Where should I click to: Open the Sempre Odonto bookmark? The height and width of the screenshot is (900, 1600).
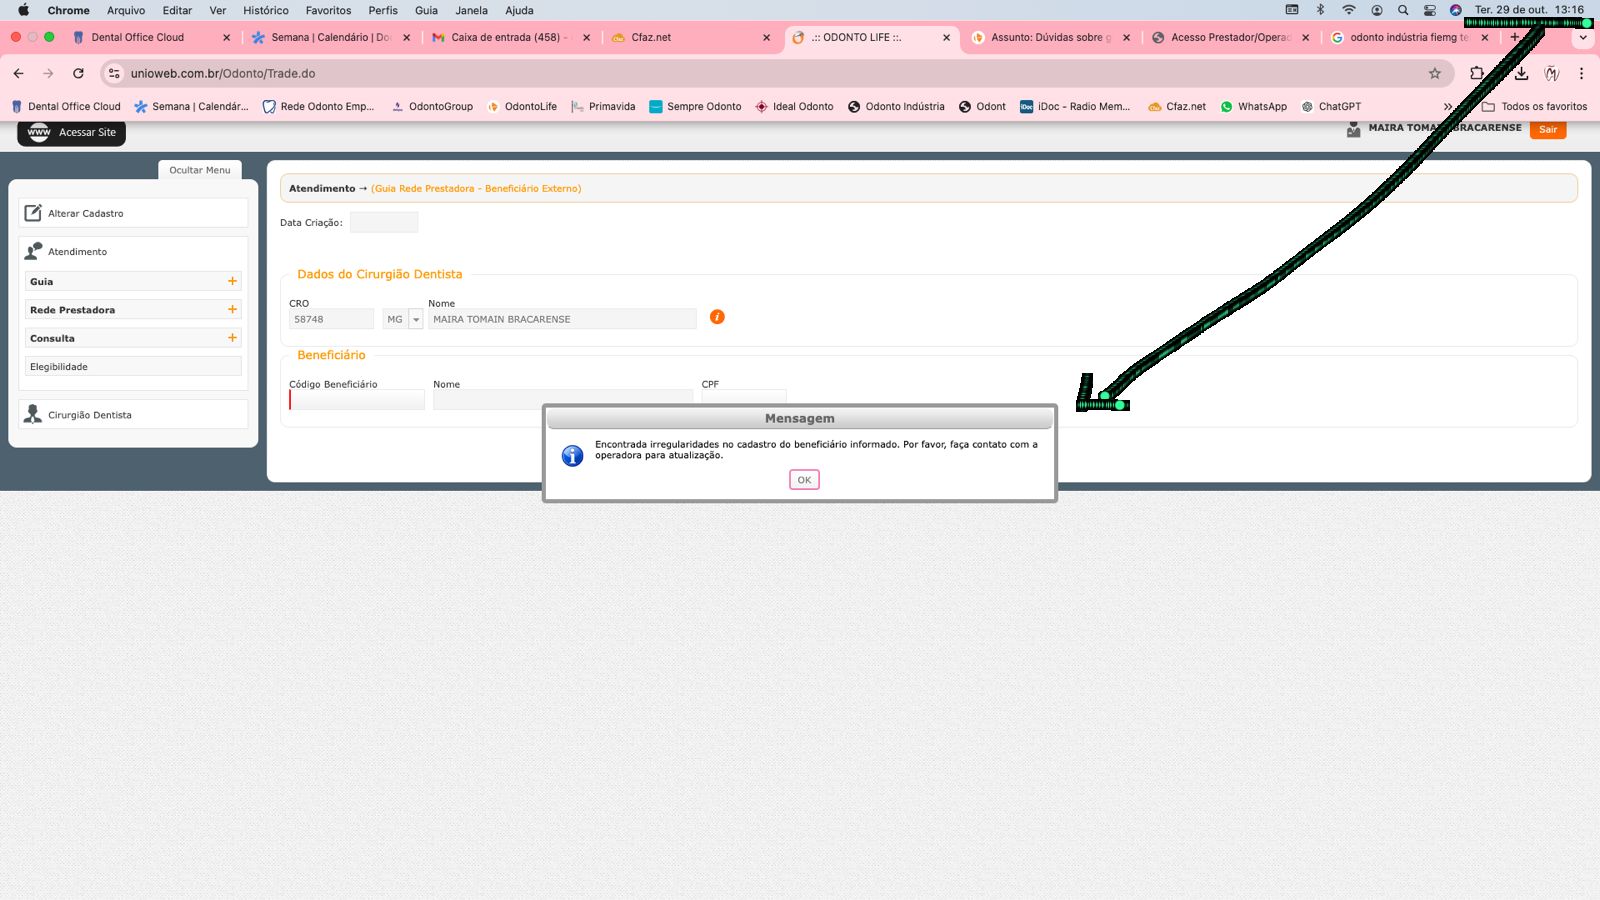695,106
